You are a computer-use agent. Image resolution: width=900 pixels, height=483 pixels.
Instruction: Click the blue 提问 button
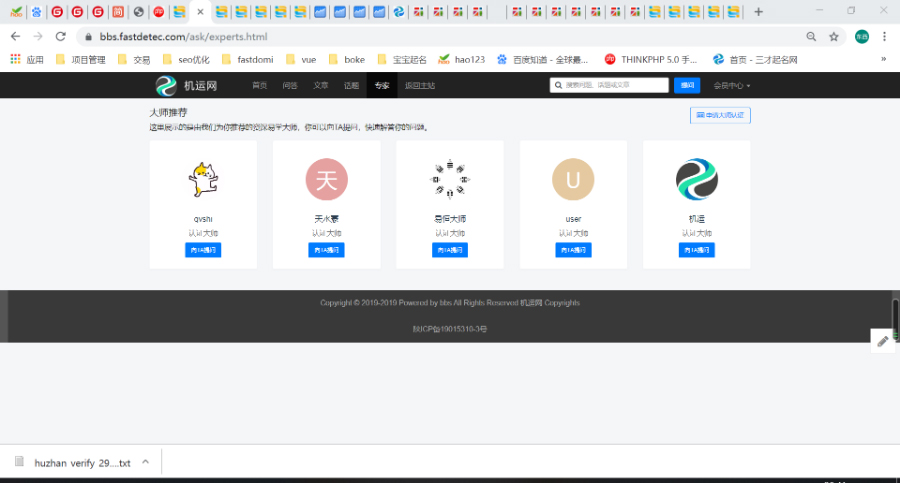click(687, 85)
